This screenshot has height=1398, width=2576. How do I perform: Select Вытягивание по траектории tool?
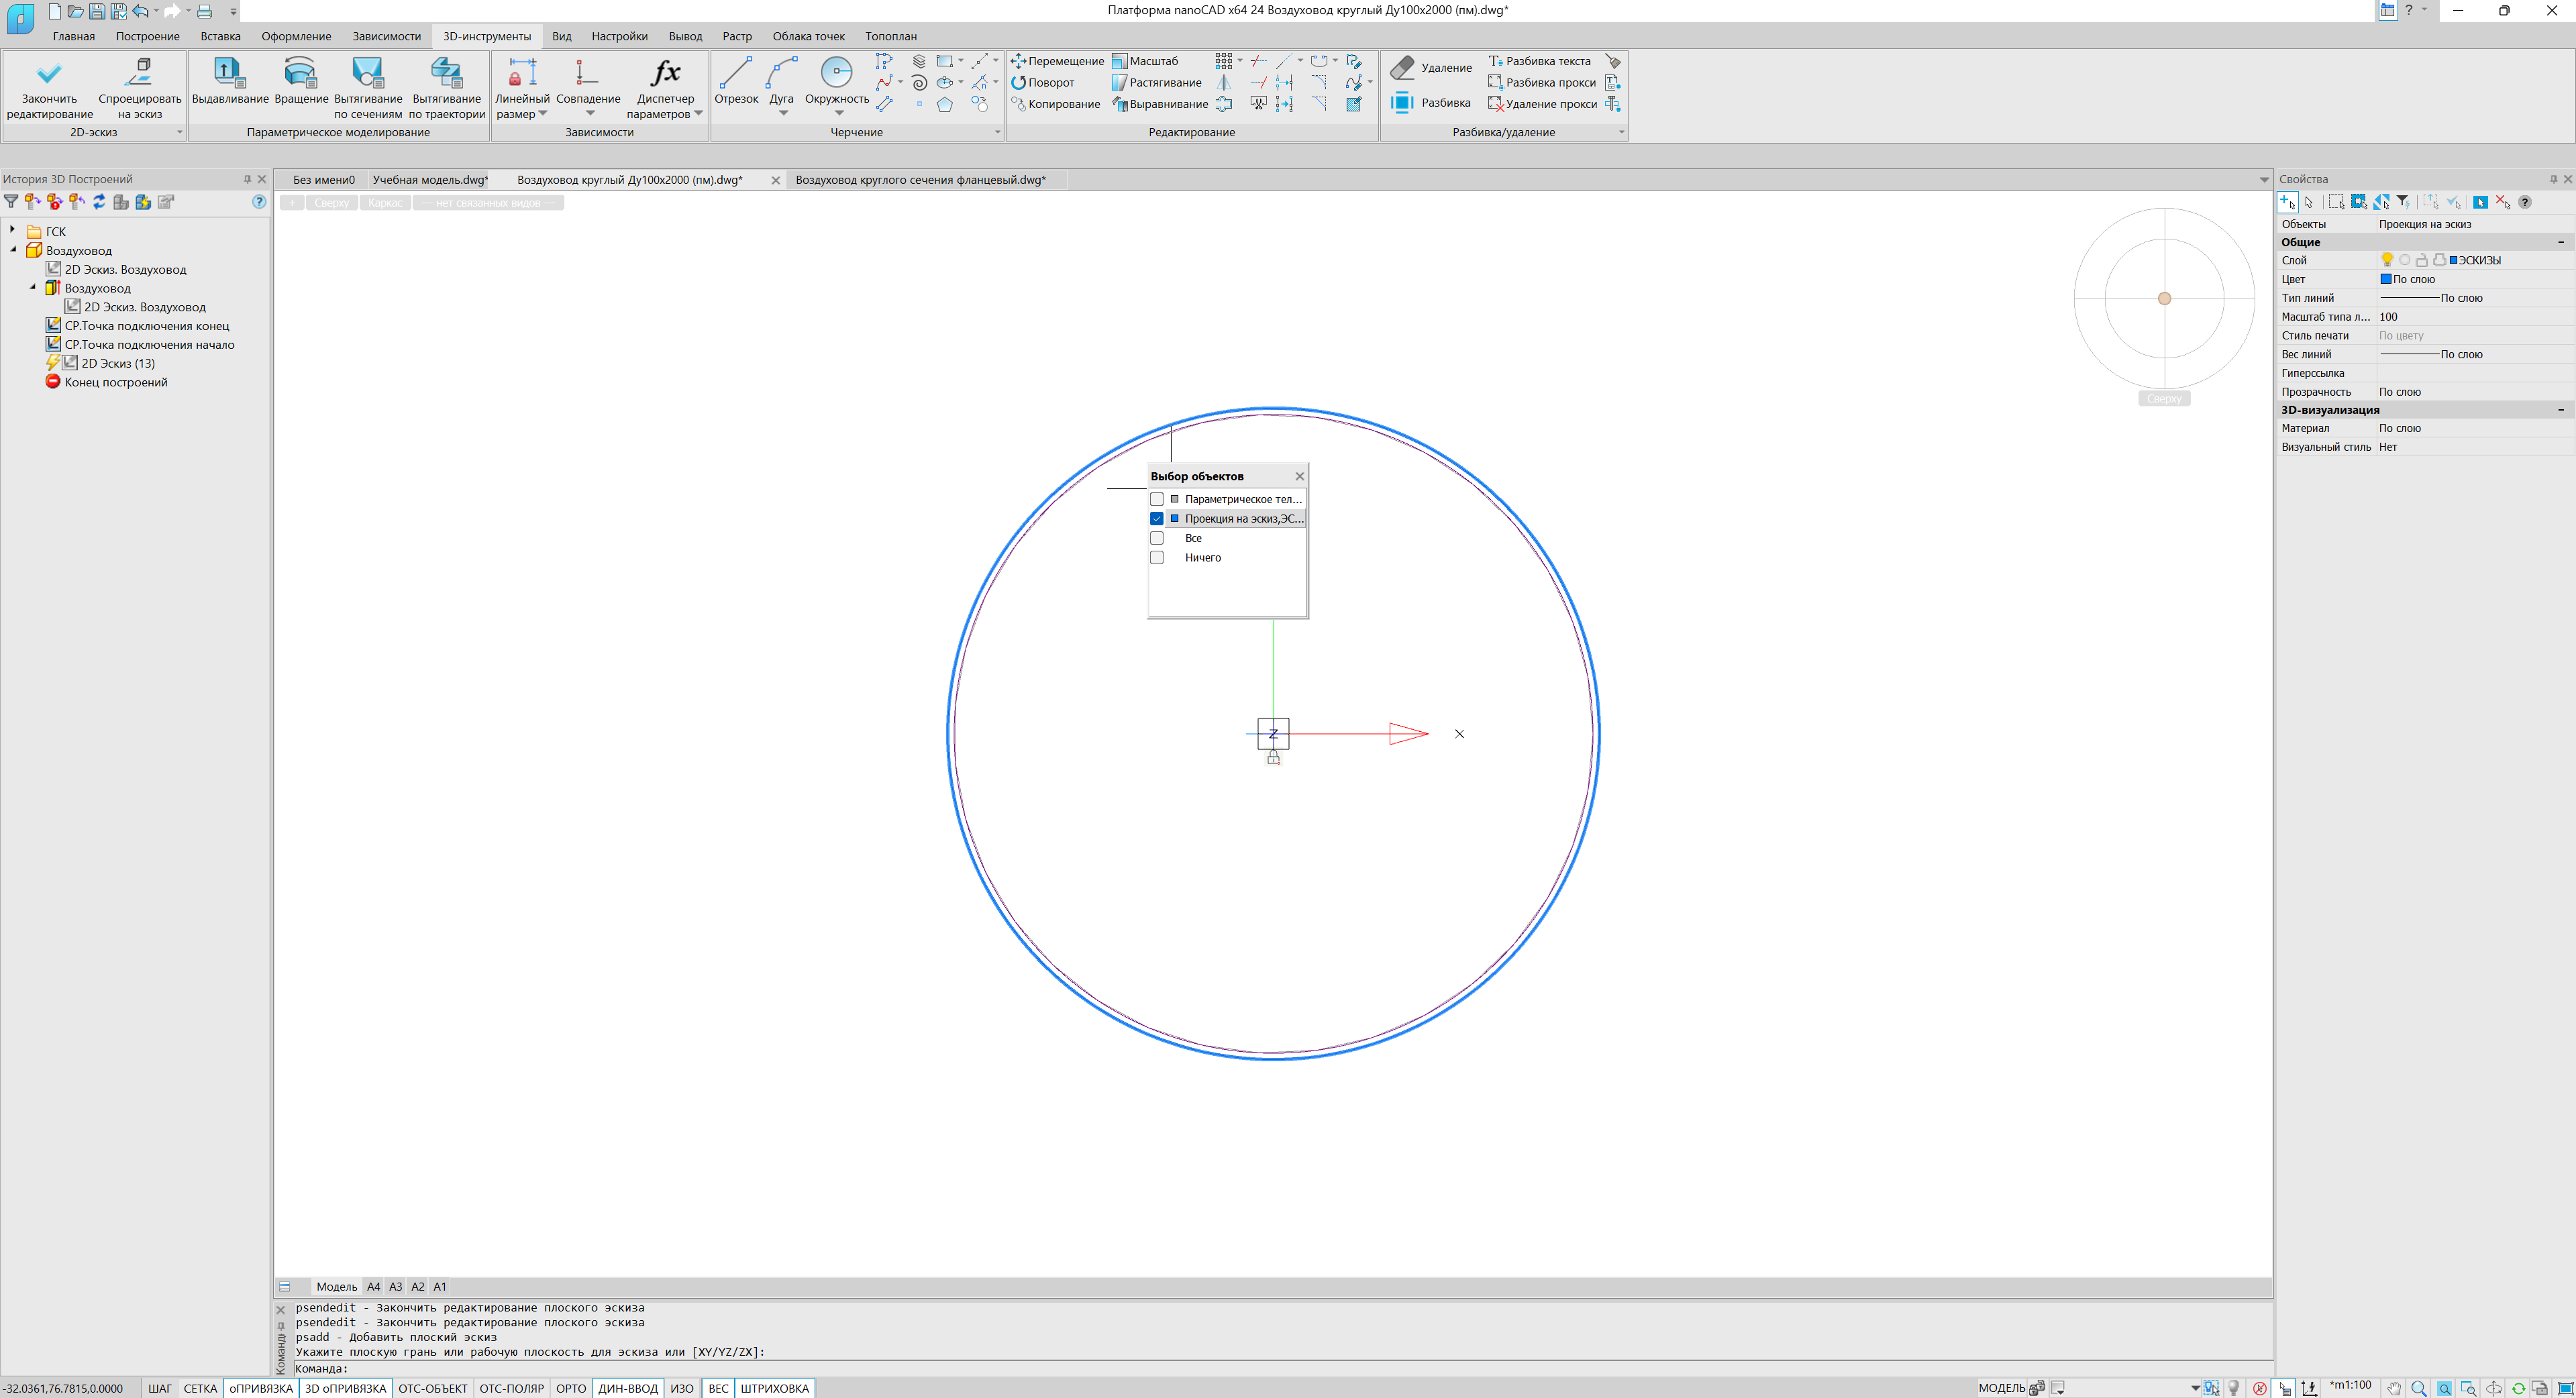point(446,74)
